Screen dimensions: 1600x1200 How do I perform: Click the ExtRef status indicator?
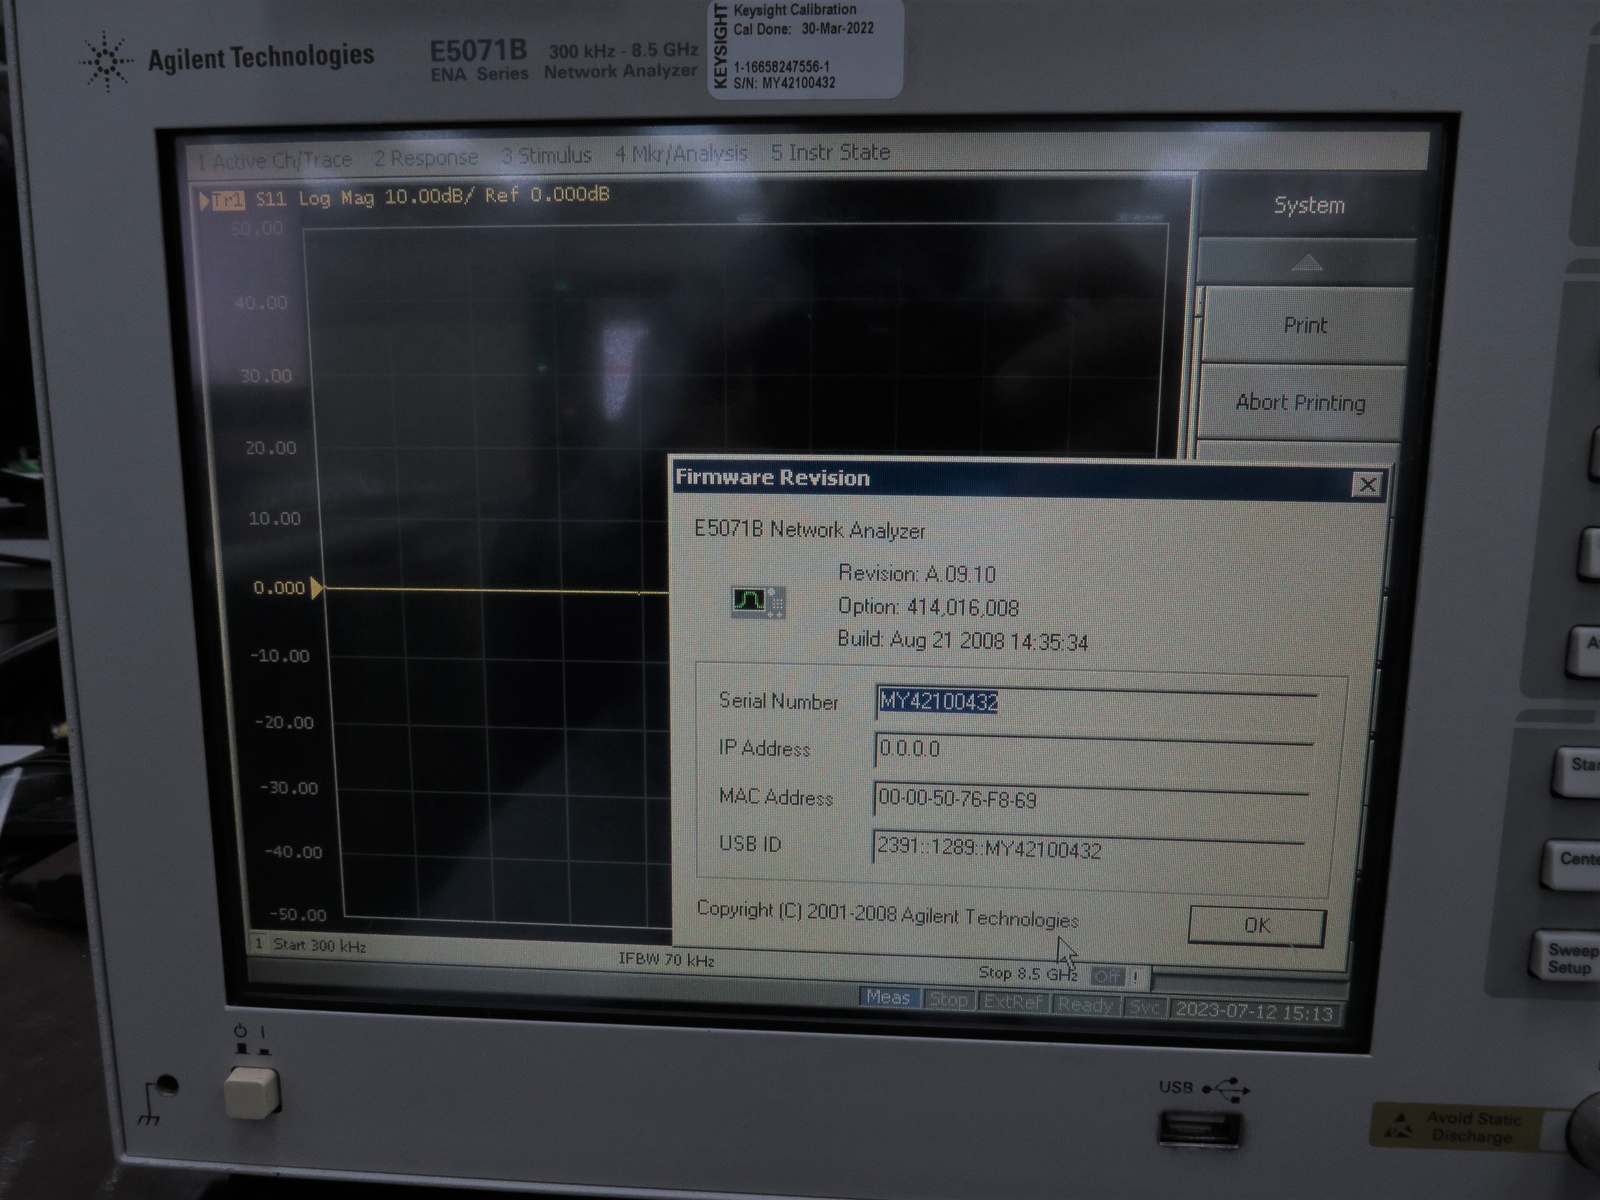pyautogui.click(x=1012, y=1002)
